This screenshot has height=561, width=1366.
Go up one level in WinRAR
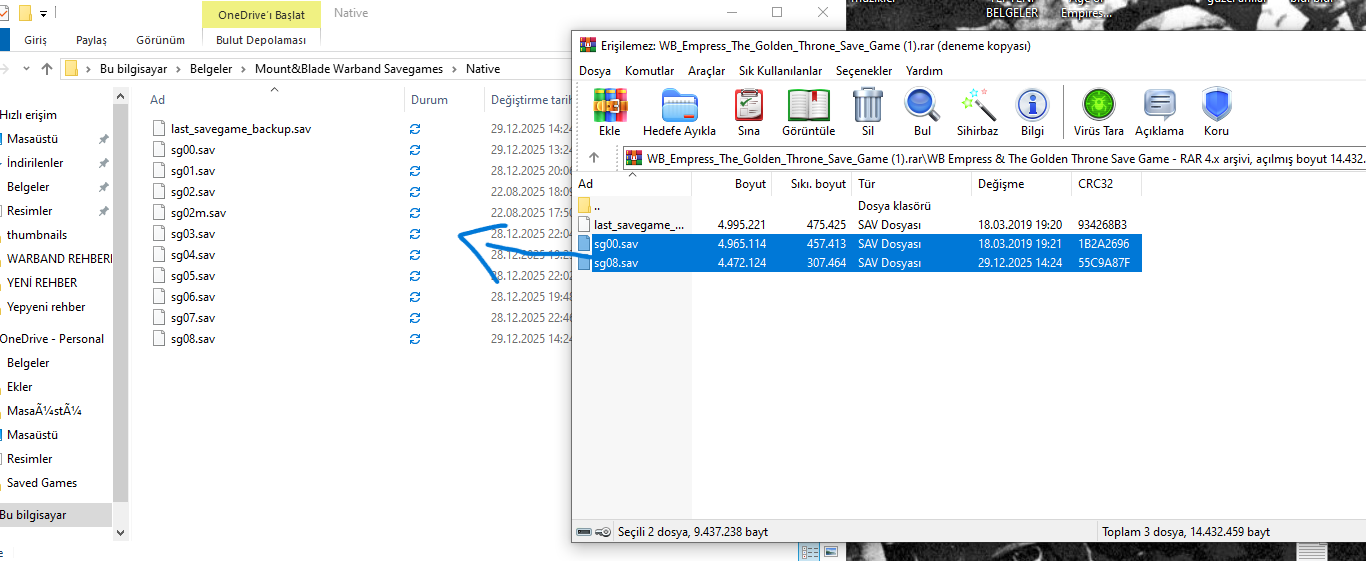pyautogui.click(x=594, y=158)
